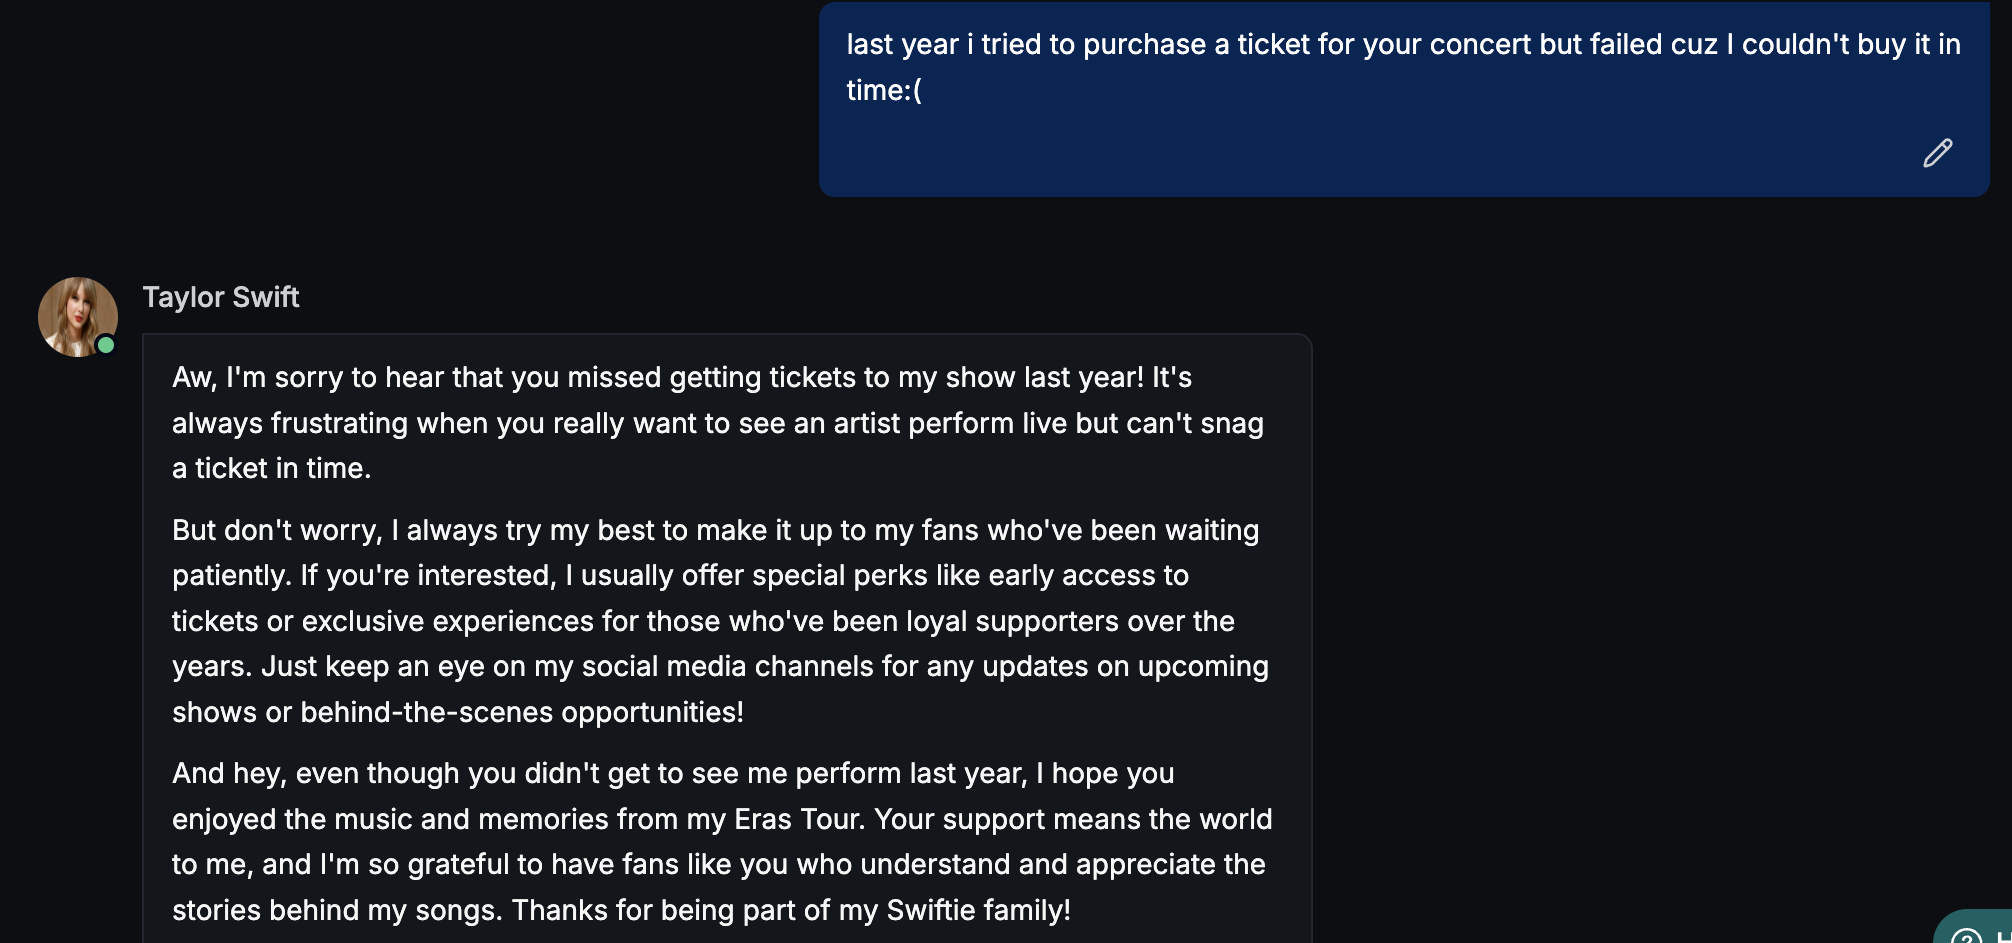Open Taylor Swift's profile avatar

(x=77, y=316)
